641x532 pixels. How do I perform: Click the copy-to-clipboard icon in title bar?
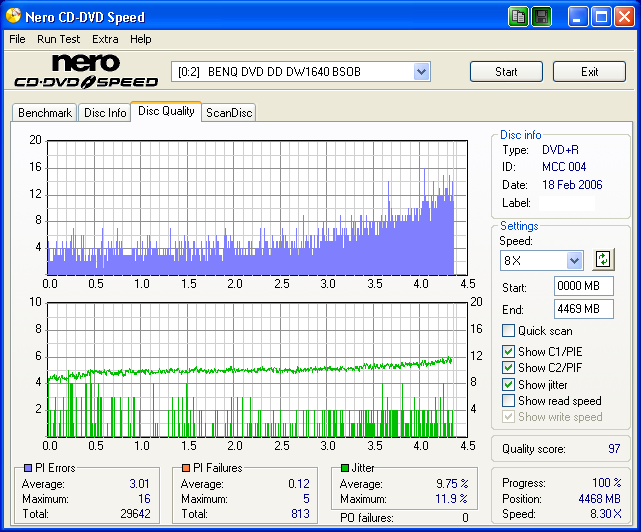point(518,16)
